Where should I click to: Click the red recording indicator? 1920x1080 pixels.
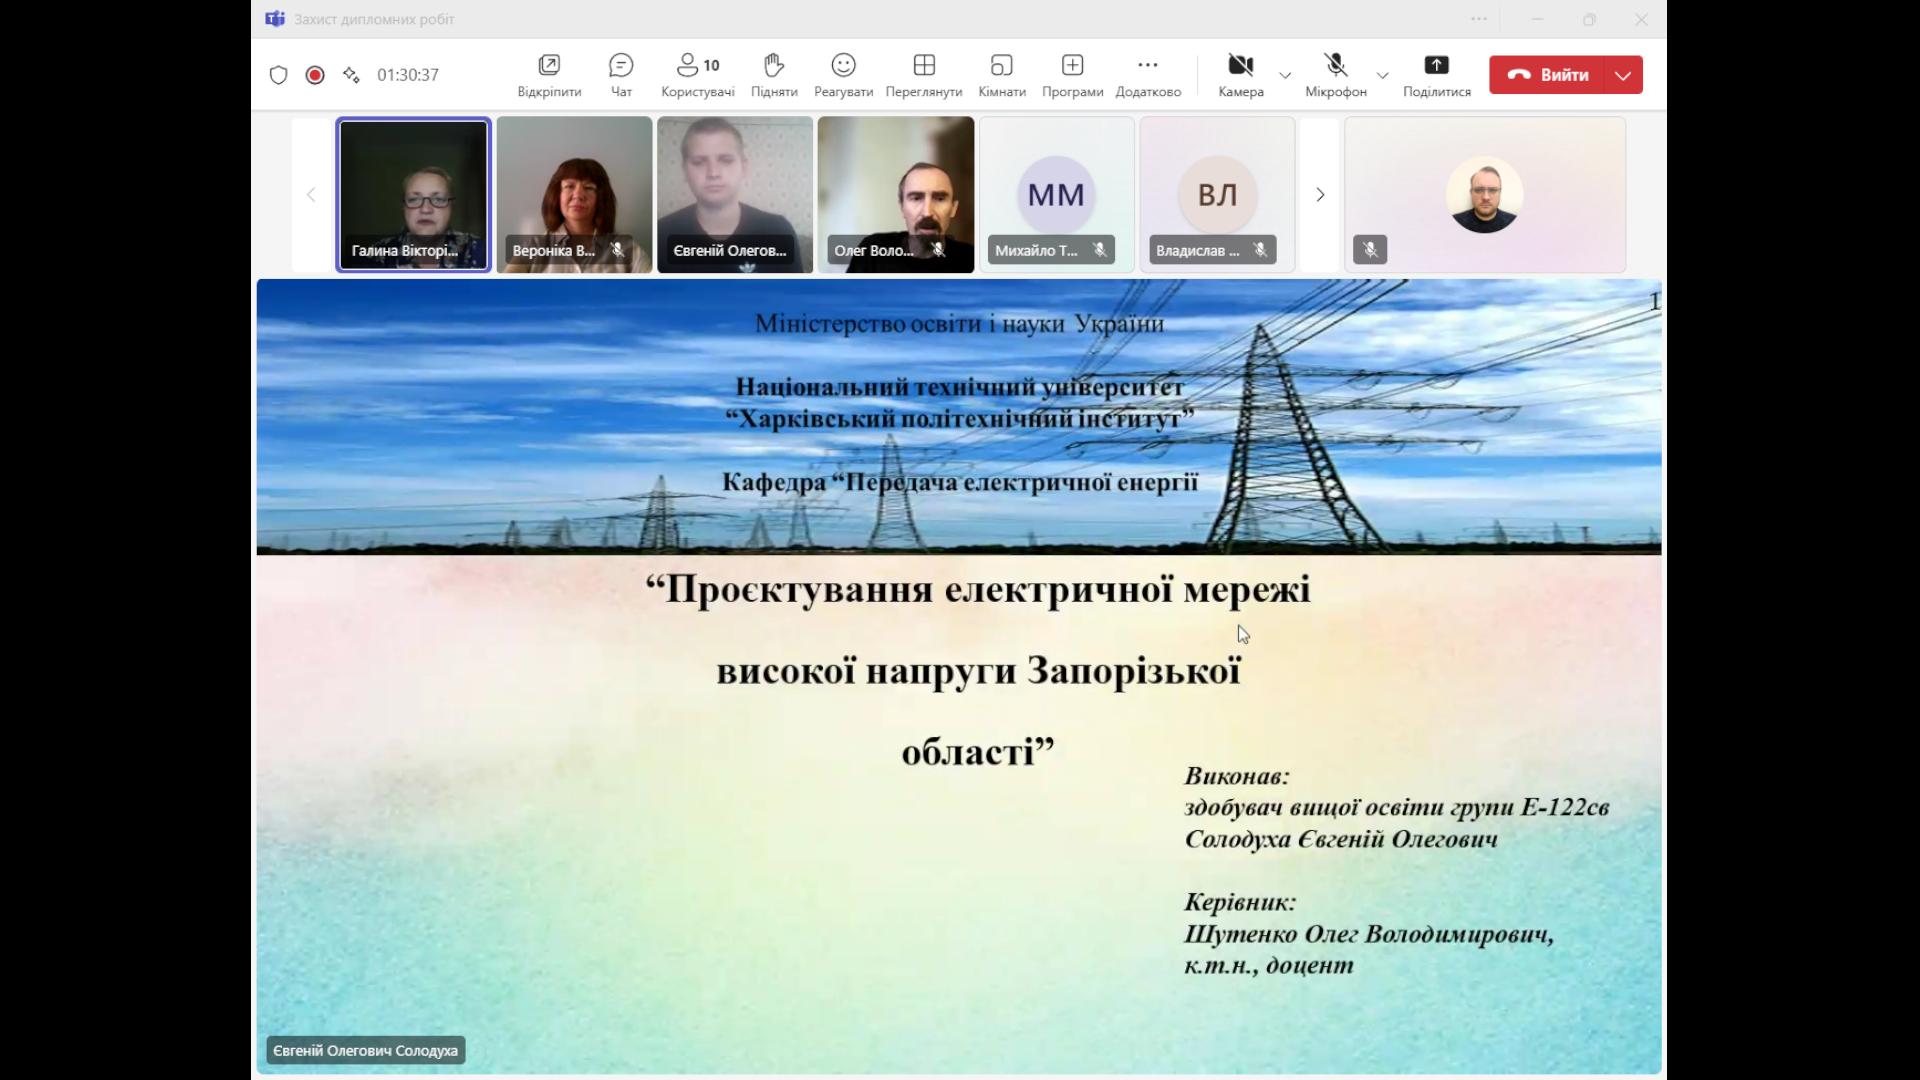(x=315, y=75)
